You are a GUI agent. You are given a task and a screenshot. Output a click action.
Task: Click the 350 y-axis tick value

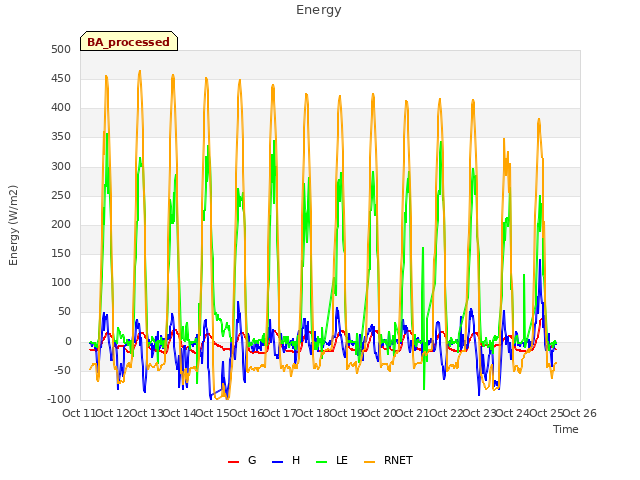[x=61, y=137]
